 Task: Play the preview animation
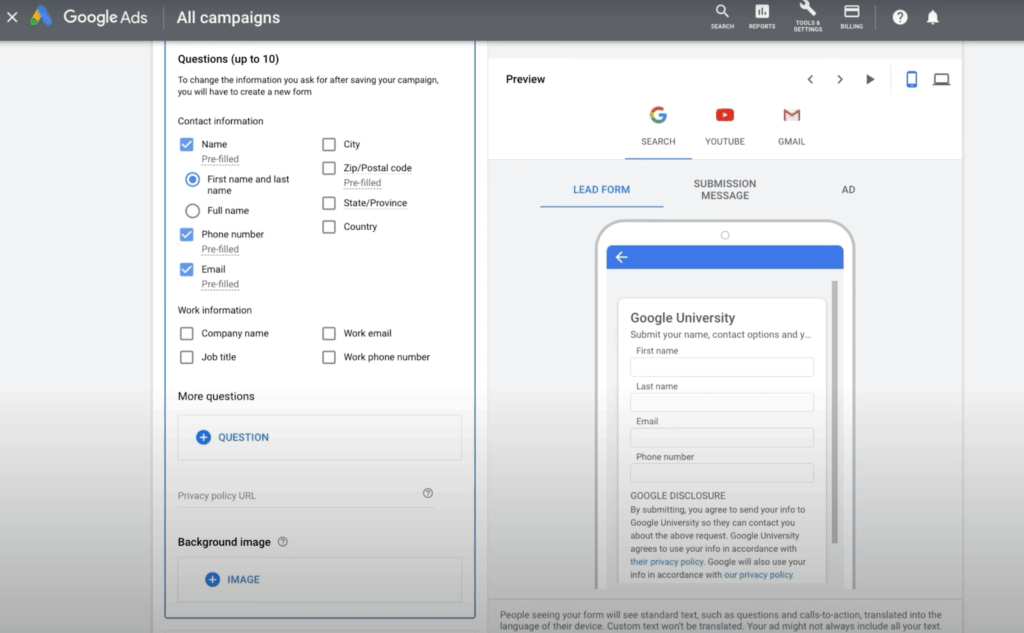pyautogui.click(x=870, y=79)
